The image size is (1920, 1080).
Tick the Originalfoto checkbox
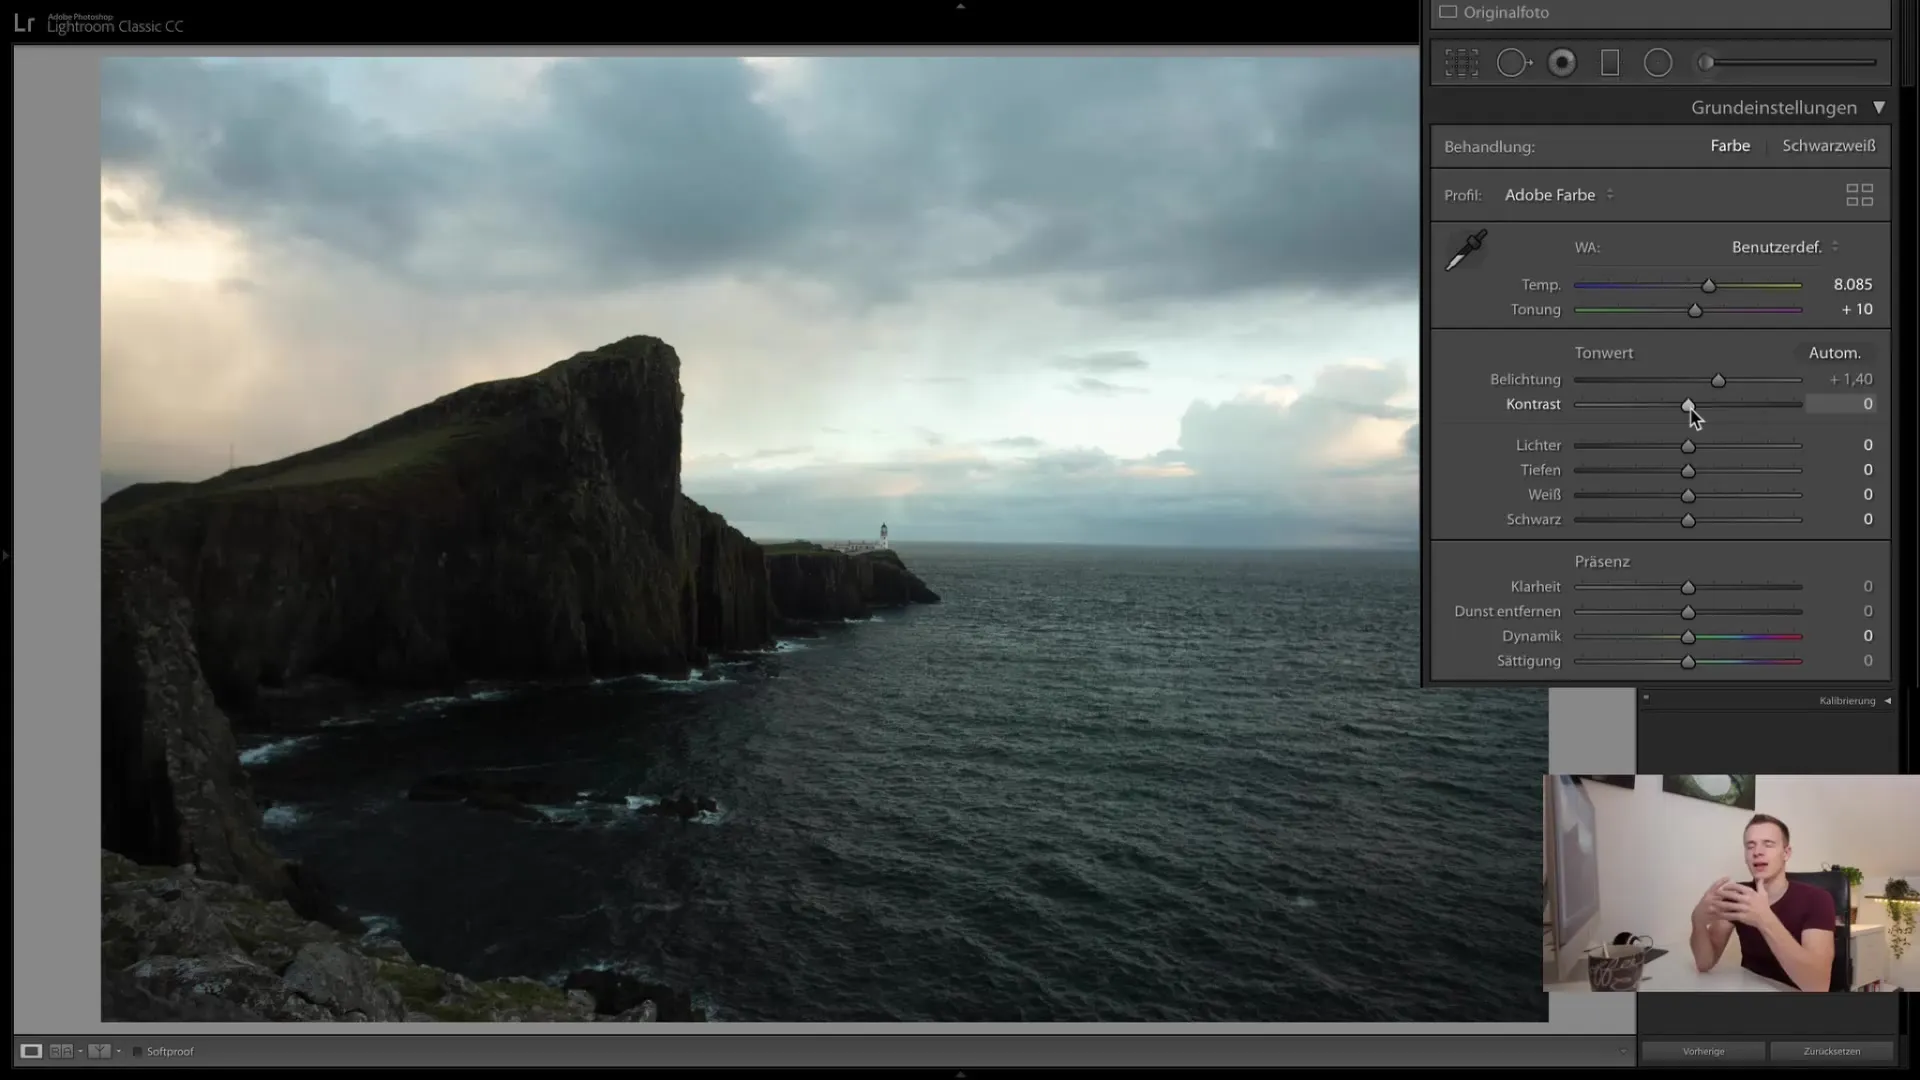tap(1448, 12)
